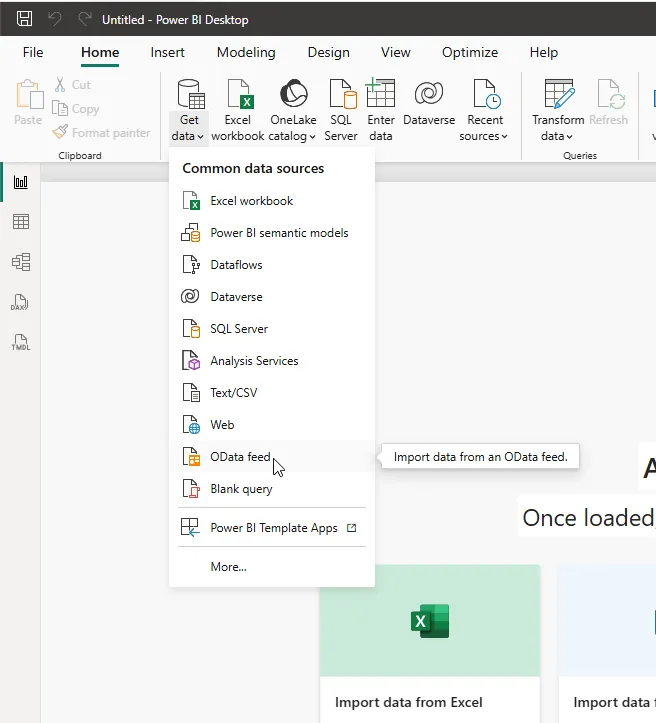Switch to Model view in sidebar

(21, 262)
